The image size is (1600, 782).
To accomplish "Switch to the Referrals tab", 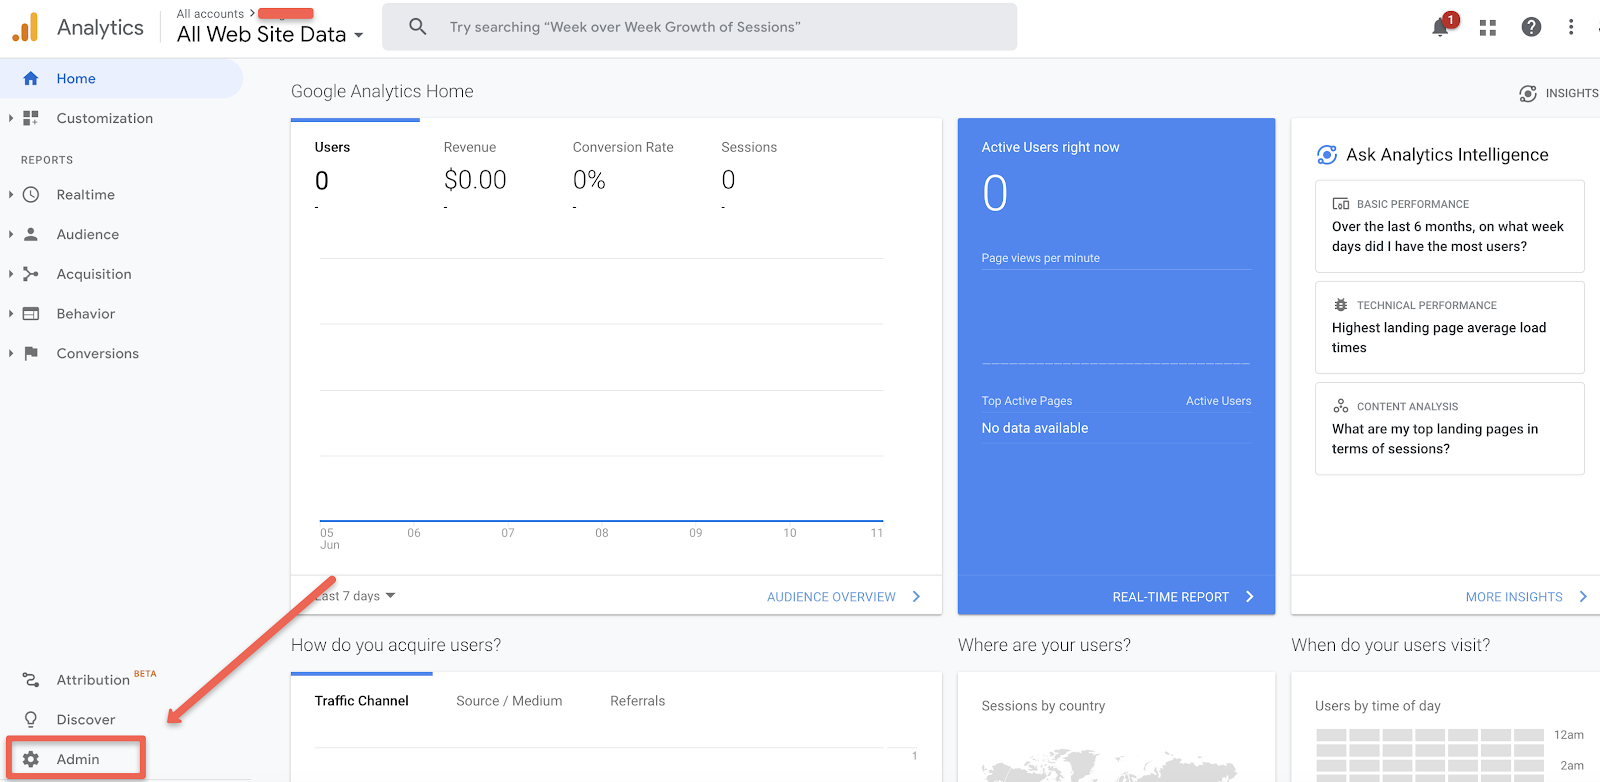I will 638,701.
